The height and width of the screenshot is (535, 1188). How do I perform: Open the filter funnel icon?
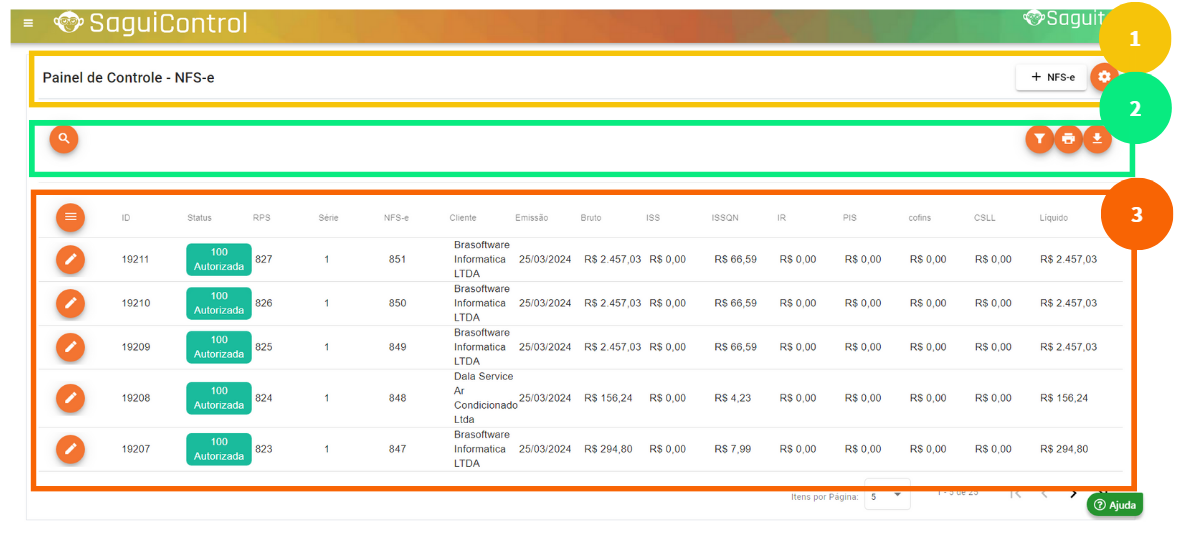[x=1040, y=139]
